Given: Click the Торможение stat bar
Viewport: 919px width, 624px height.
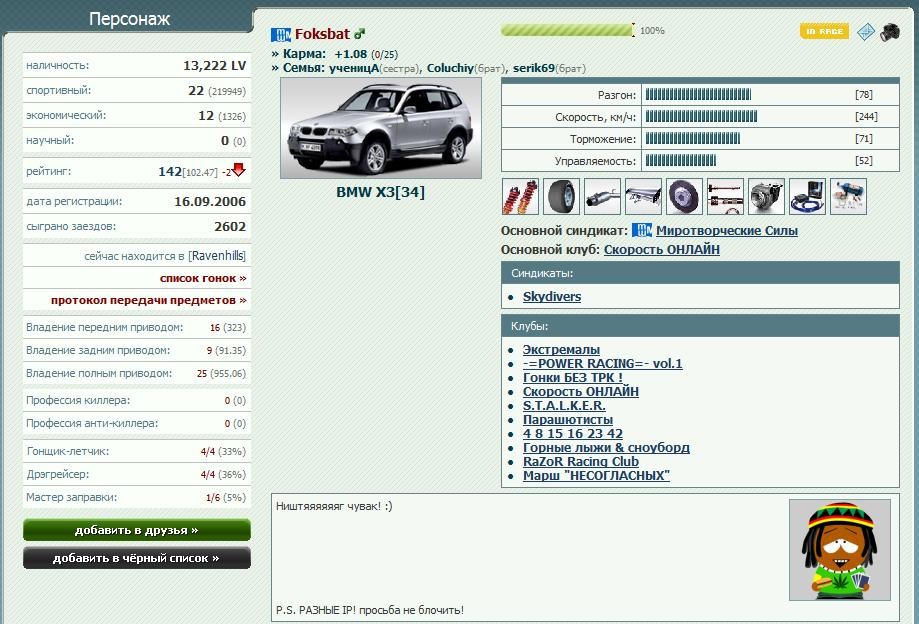Looking at the screenshot, I should (693, 139).
